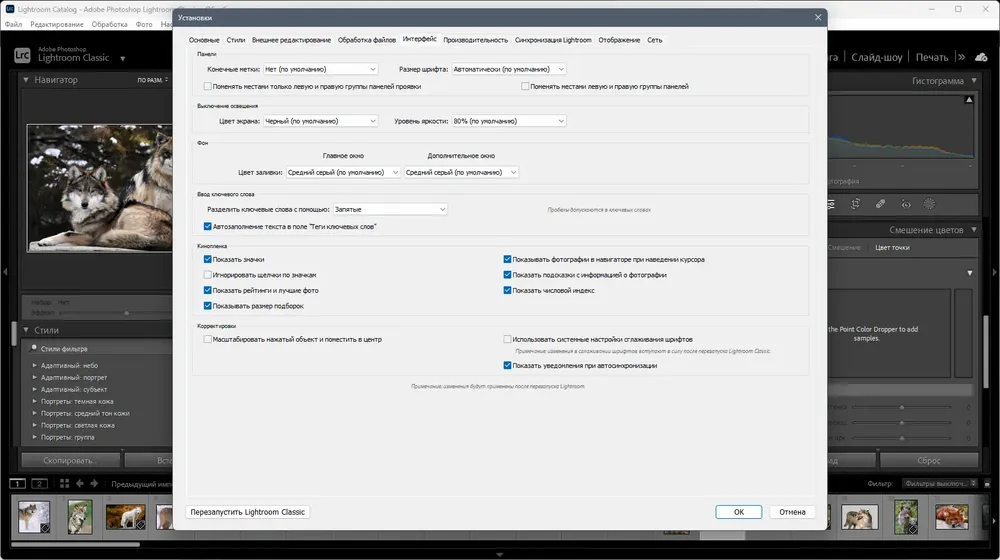Select the Crop overlay tool icon
Image resolution: width=1000 pixels, height=560 pixels.
click(855, 204)
